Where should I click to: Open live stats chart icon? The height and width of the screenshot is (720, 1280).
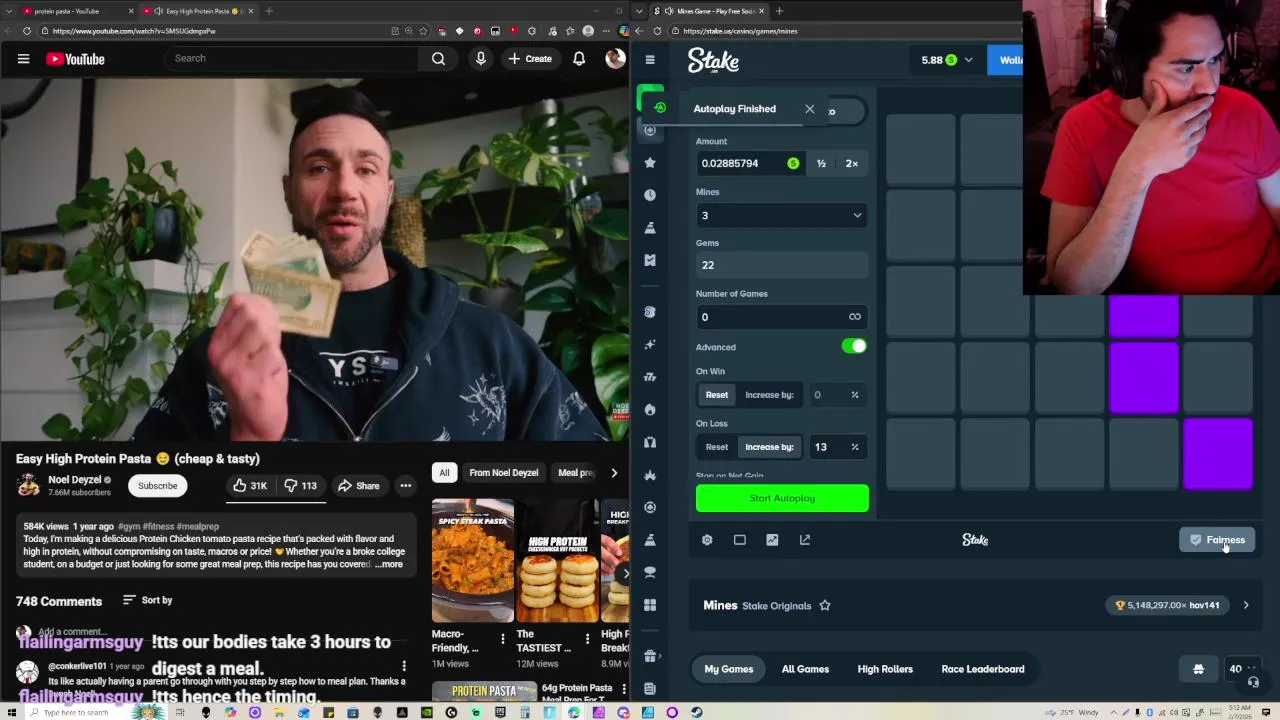pyautogui.click(x=772, y=540)
